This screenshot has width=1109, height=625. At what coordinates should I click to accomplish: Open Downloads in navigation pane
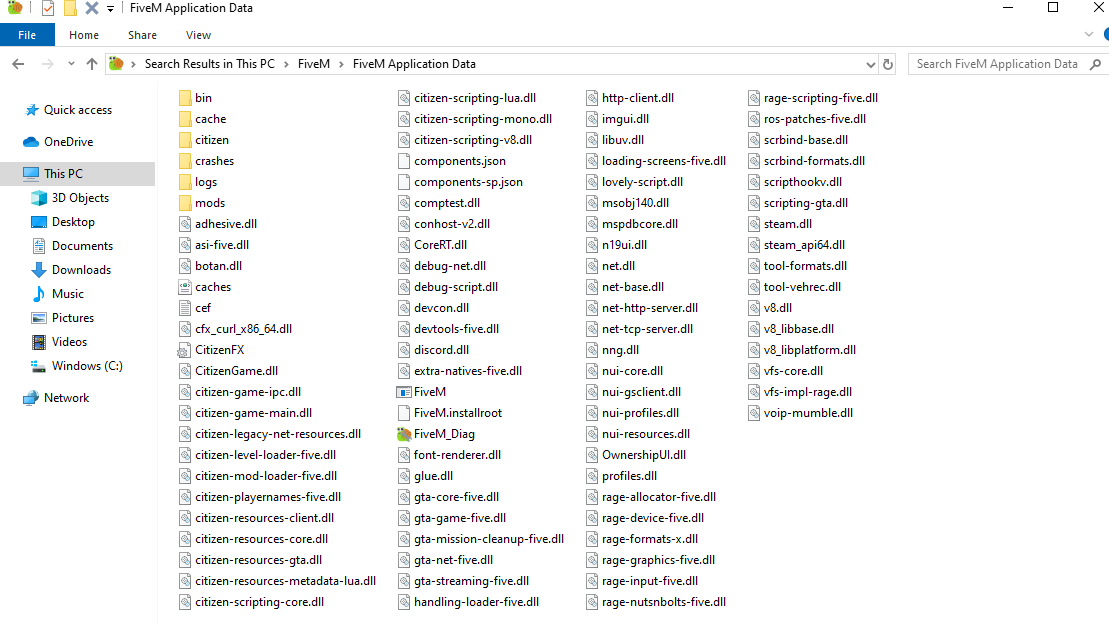pyautogui.click(x=81, y=270)
